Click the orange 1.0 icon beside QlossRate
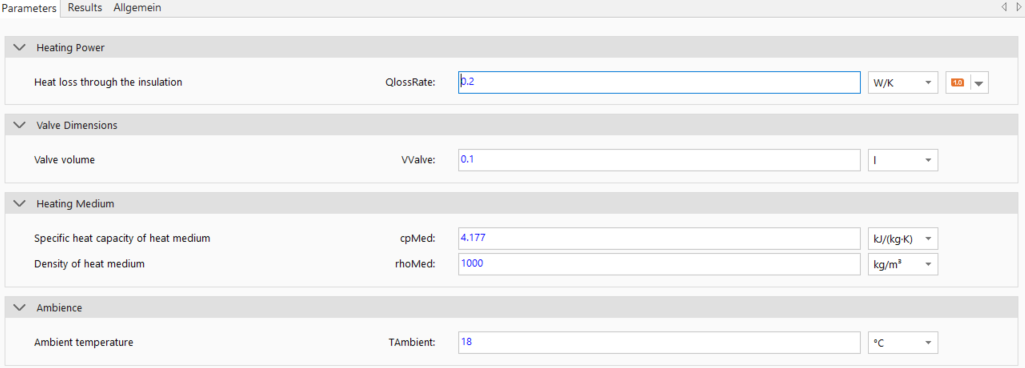1025x368 pixels. [958, 82]
